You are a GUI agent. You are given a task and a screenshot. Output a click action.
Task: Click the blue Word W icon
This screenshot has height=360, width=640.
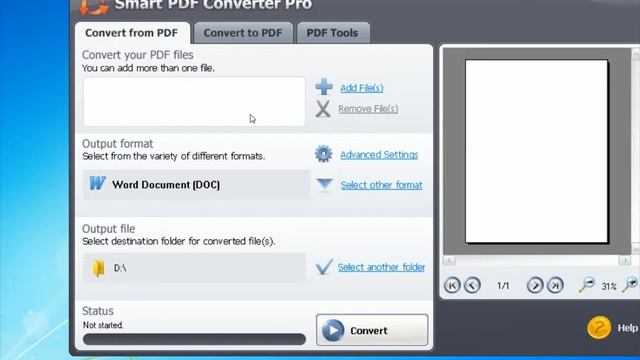click(x=98, y=183)
